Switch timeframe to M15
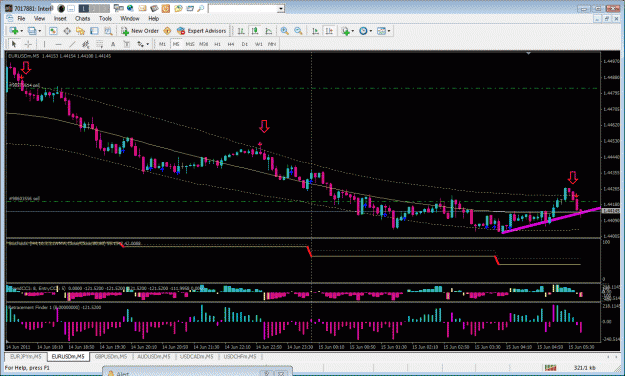 (190, 44)
